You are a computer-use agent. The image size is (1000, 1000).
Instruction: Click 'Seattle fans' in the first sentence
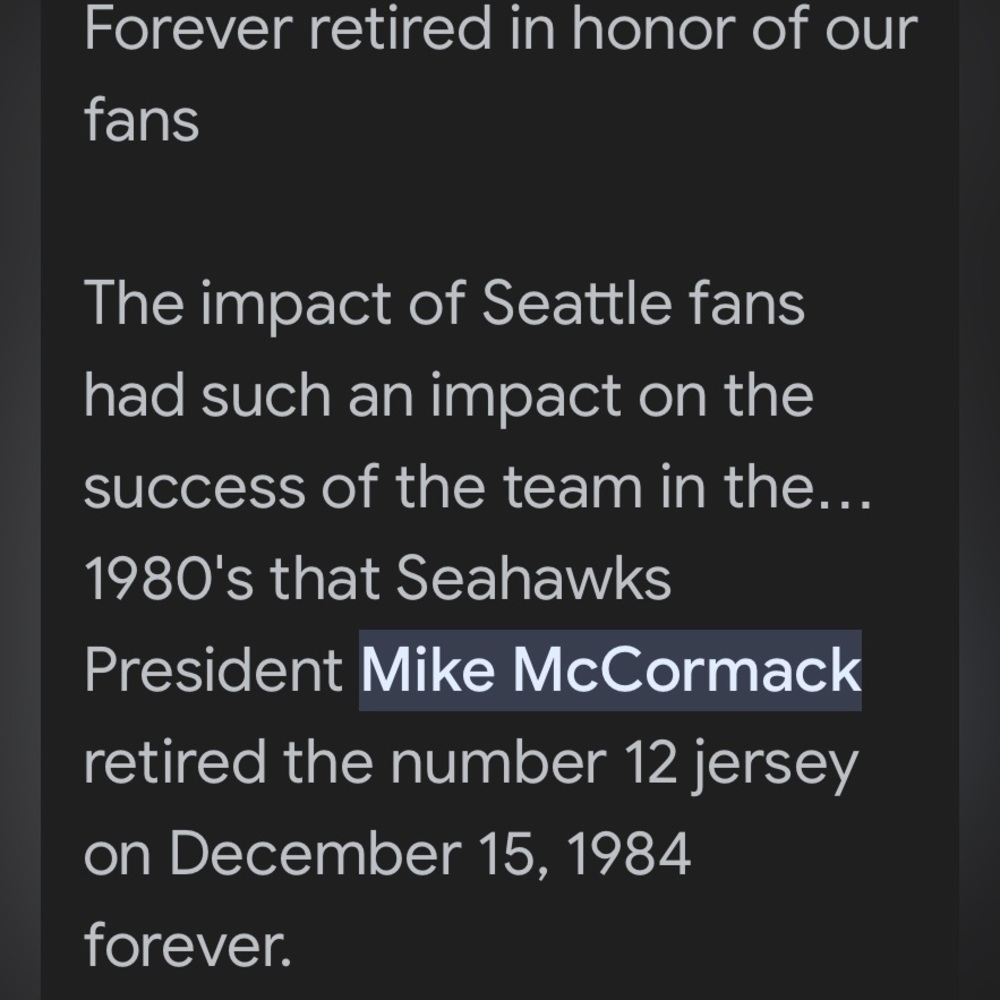(643, 304)
